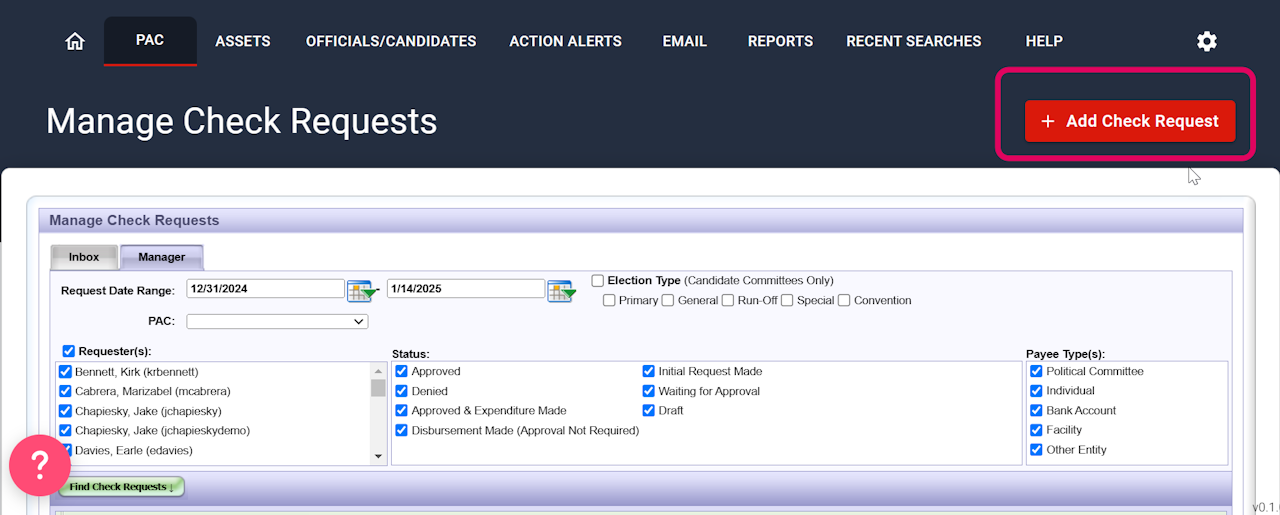Screen dimensions: 1280x515
Task: Click the Add Check Request button
Action: [x=1129, y=121]
